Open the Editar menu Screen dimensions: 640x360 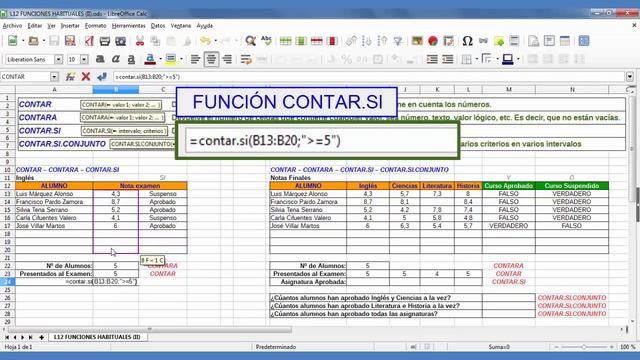(x=35, y=26)
